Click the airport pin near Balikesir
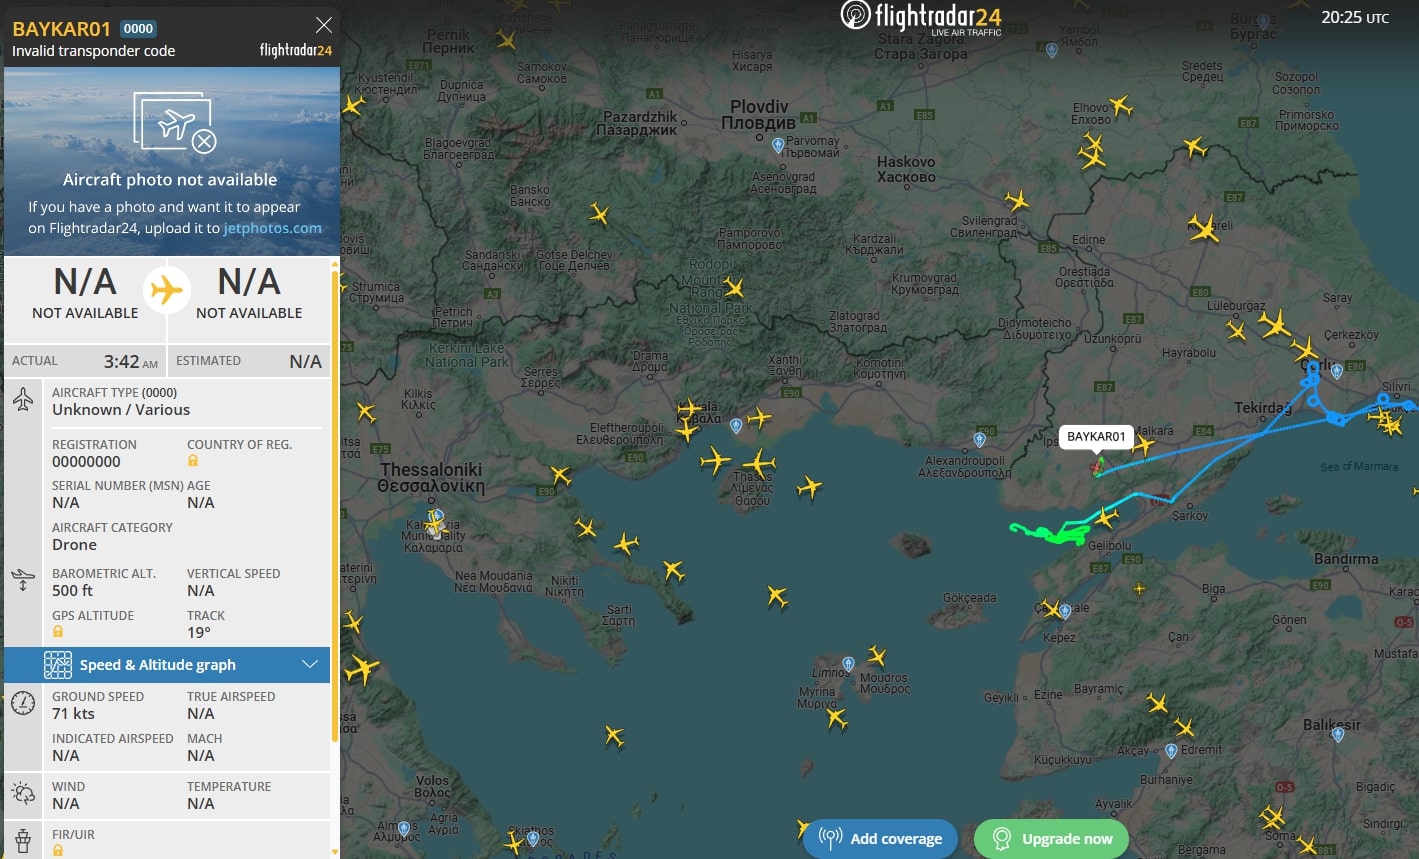This screenshot has width=1419, height=859. (1338, 735)
